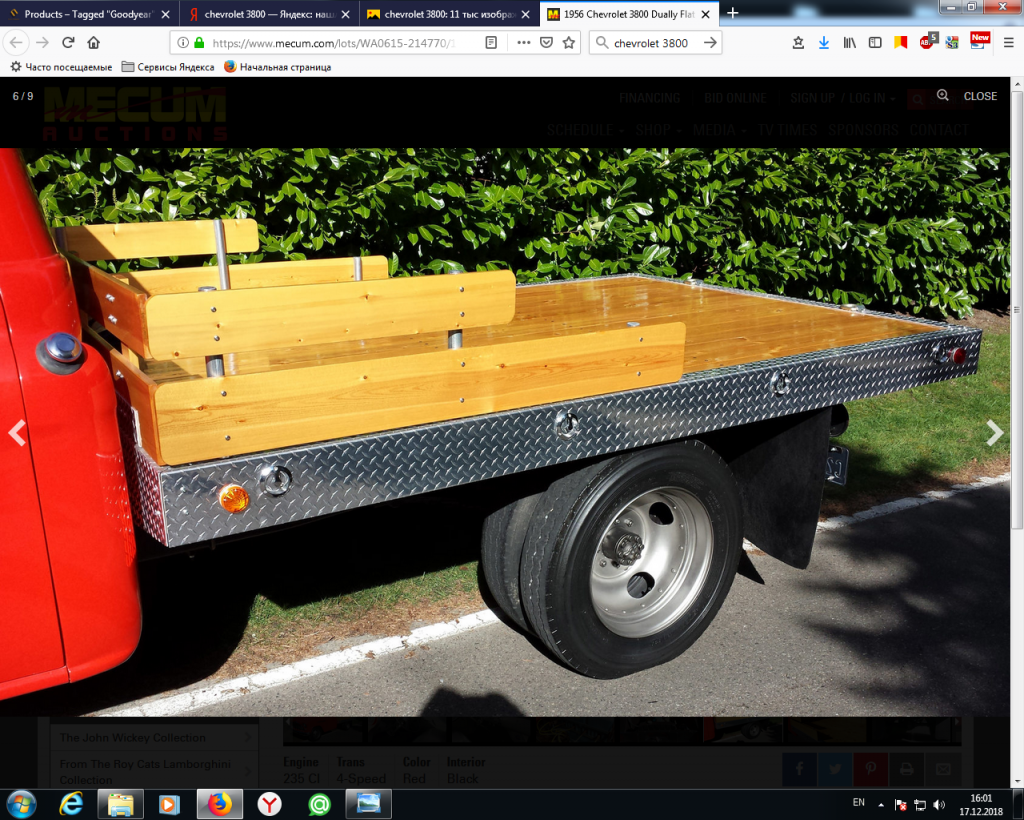Image resolution: width=1024 pixels, height=820 pixels.
Task: Open the Firefox hamburger menu
Action: click(1007, 43)
